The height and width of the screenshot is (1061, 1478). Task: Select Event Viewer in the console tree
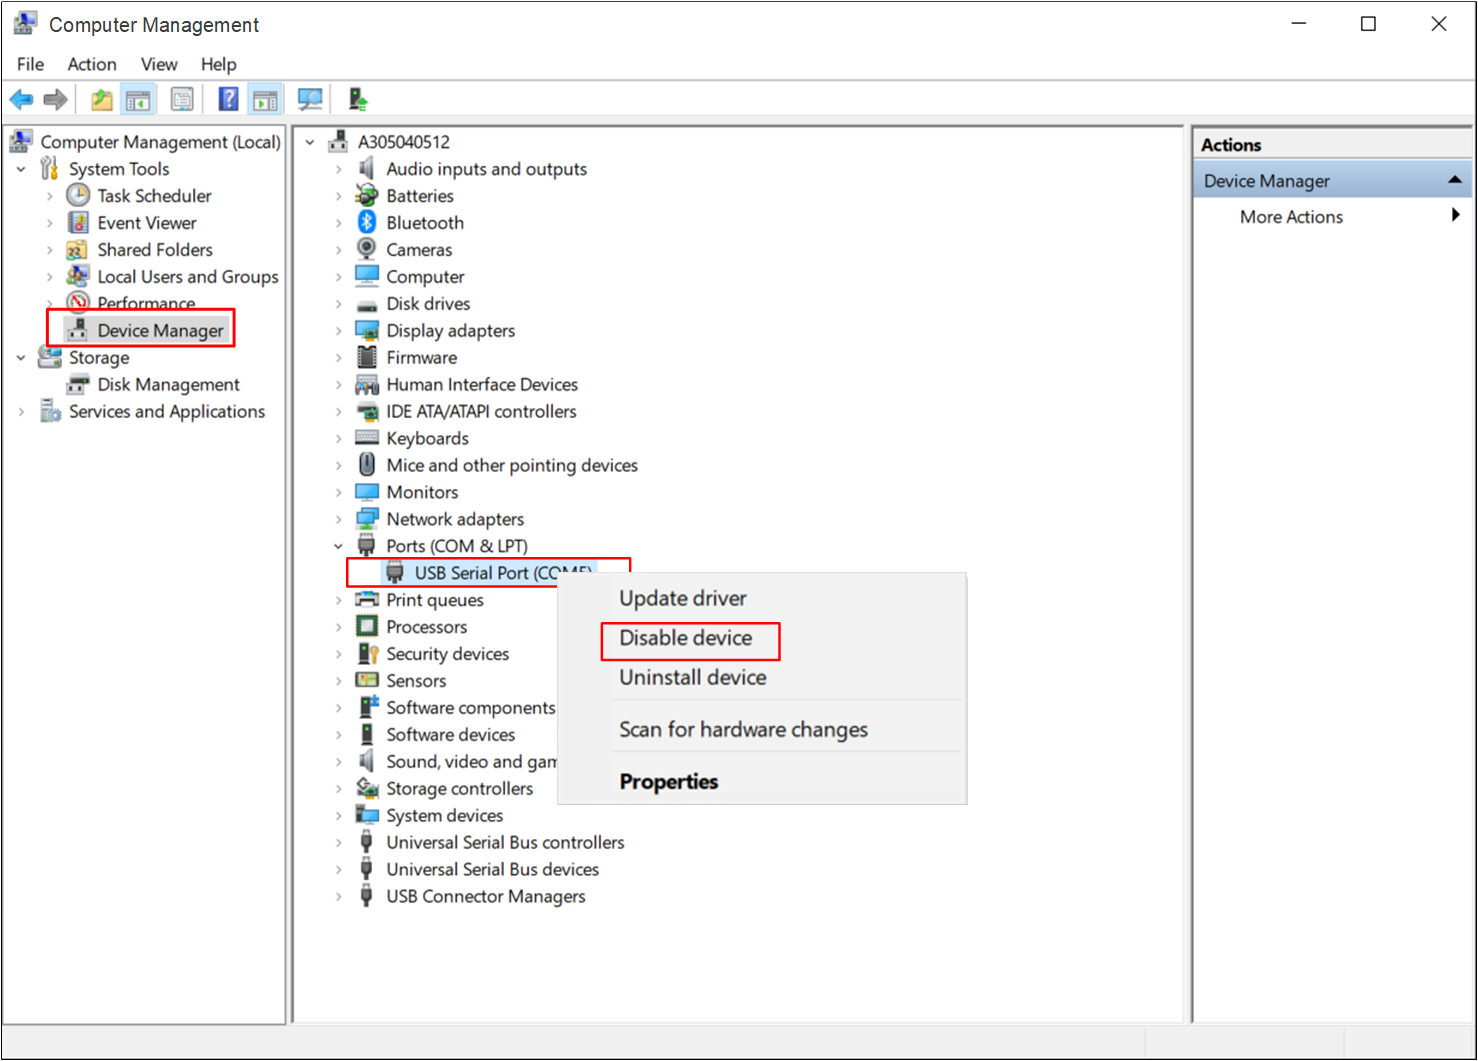[146, 223]
